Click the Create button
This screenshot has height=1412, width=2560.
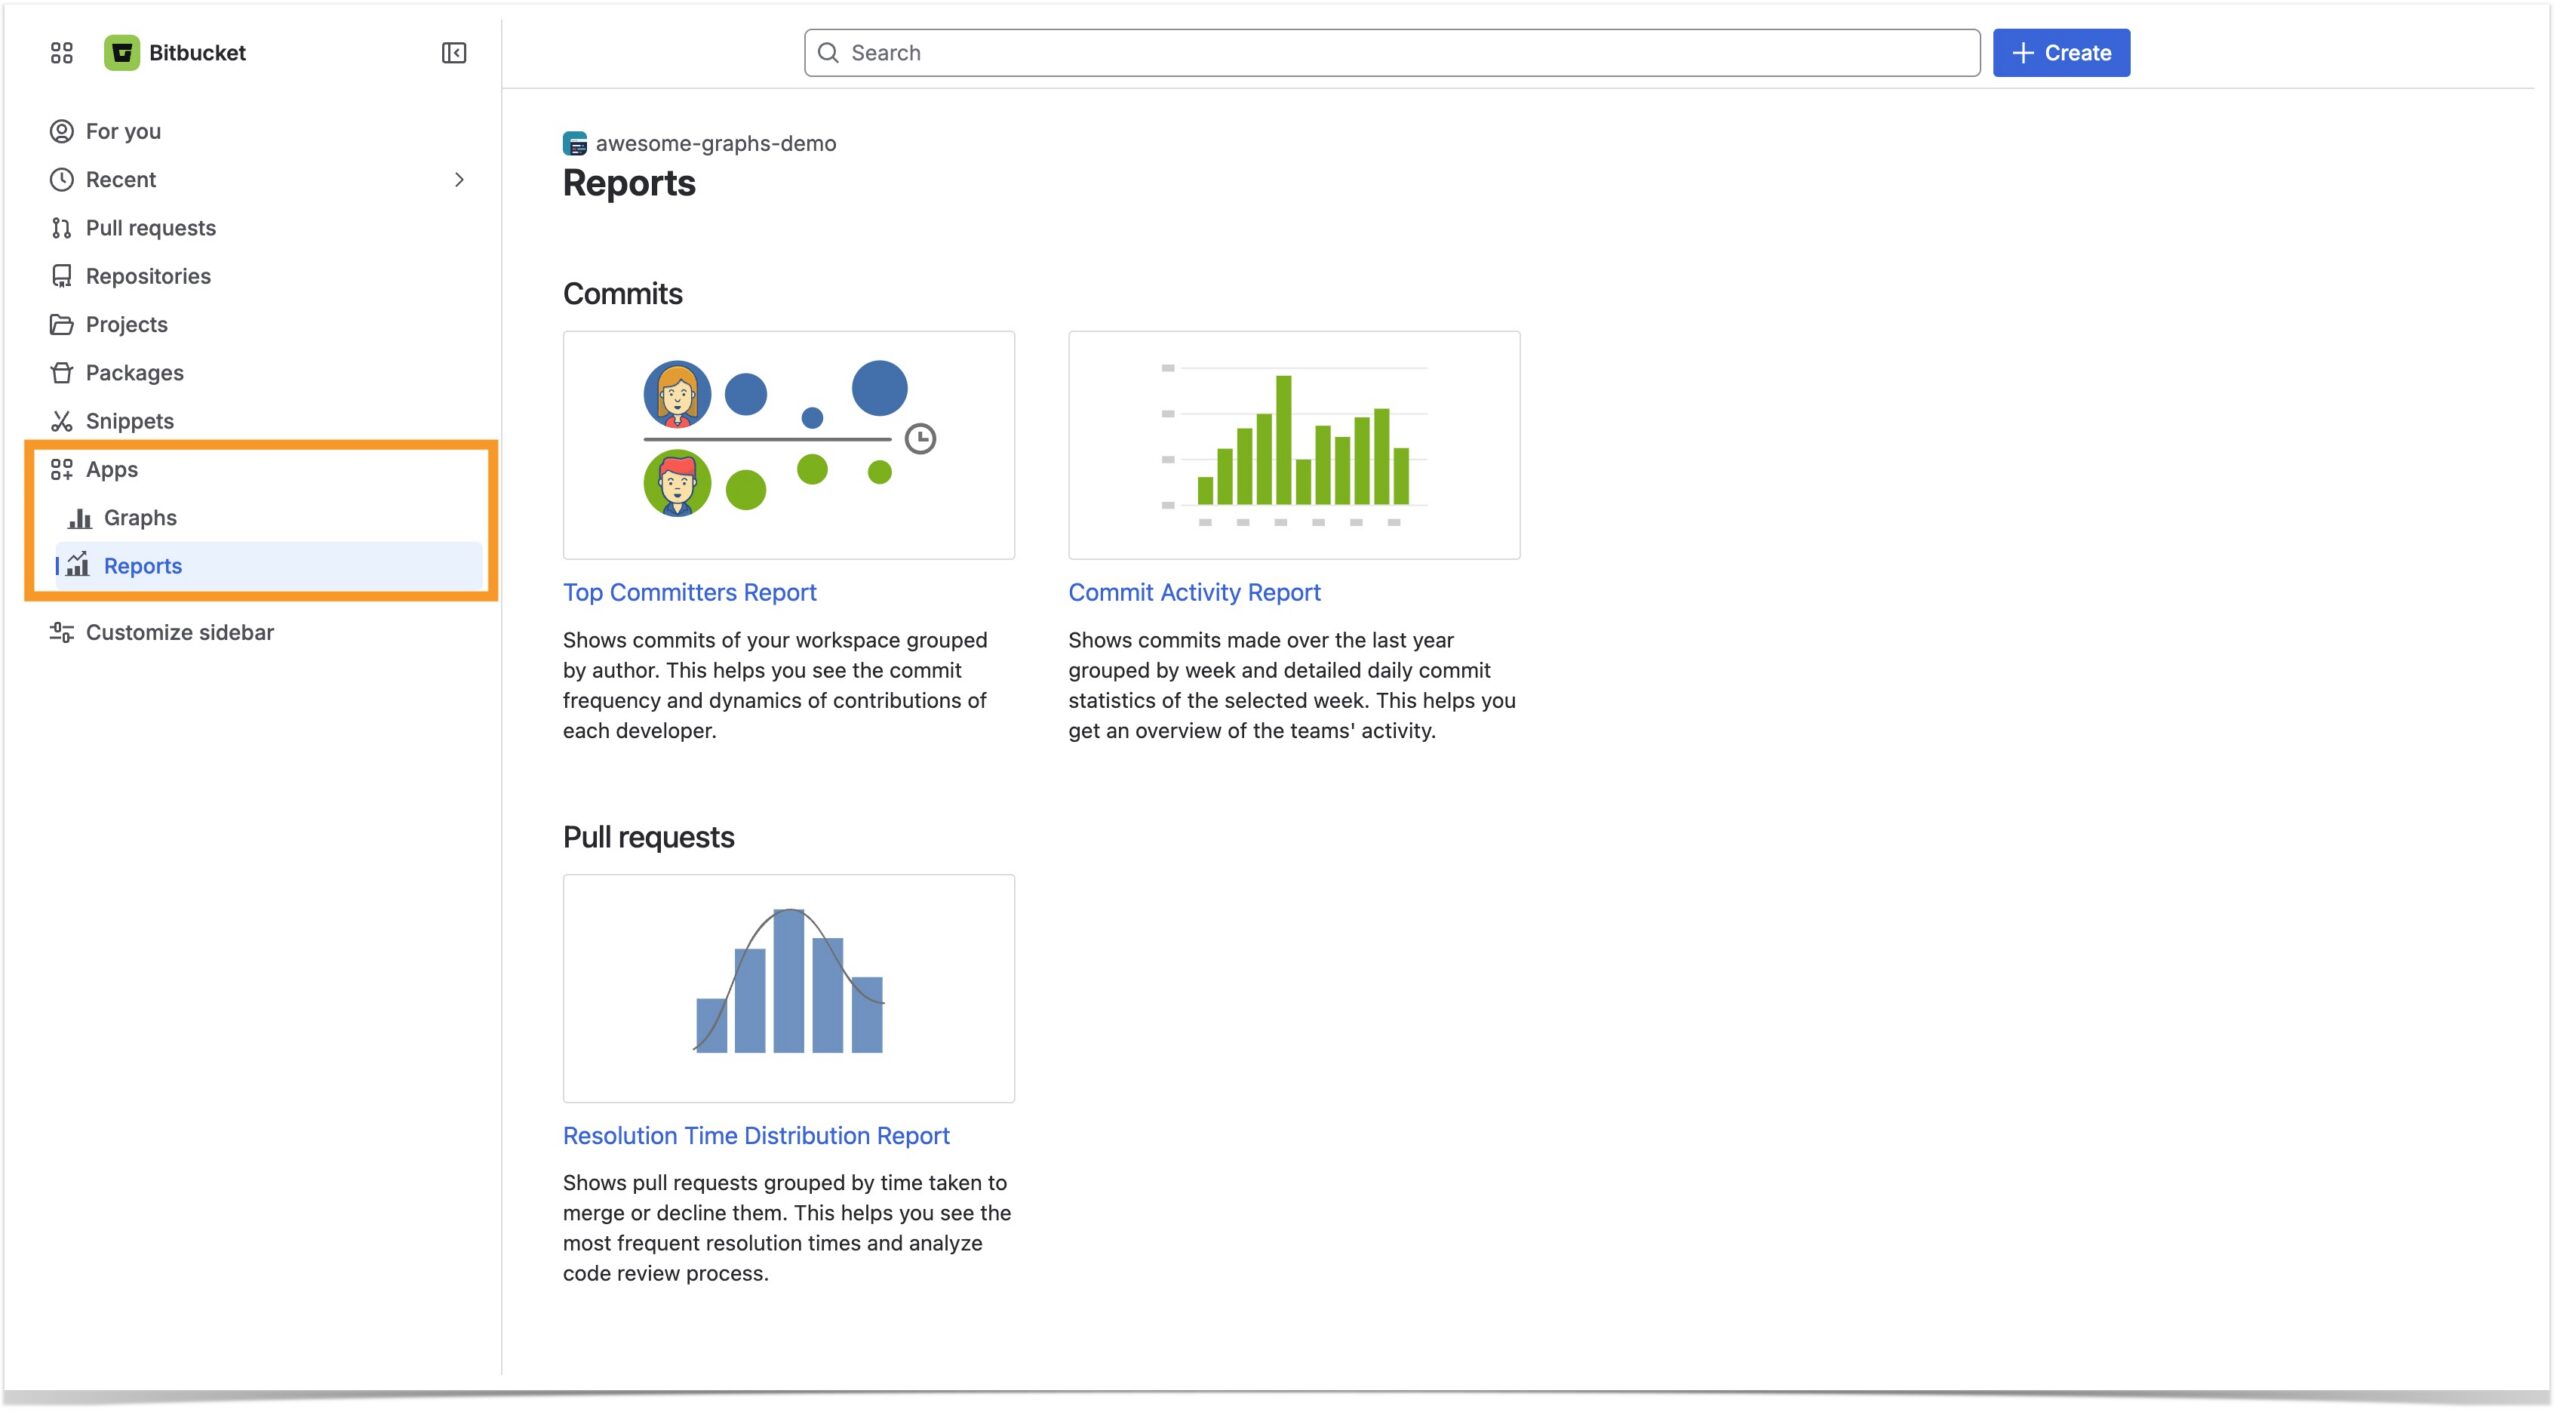pos(2060,52)
